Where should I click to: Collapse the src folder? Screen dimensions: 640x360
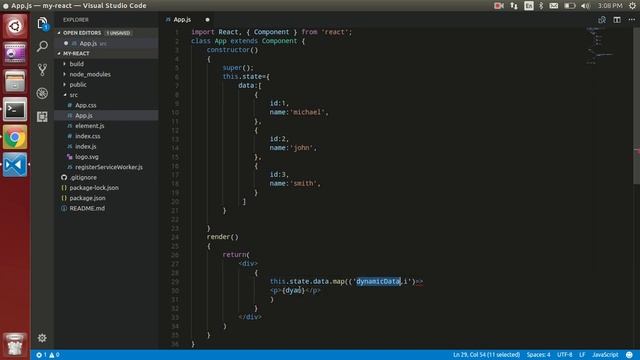tap(73, 95)
